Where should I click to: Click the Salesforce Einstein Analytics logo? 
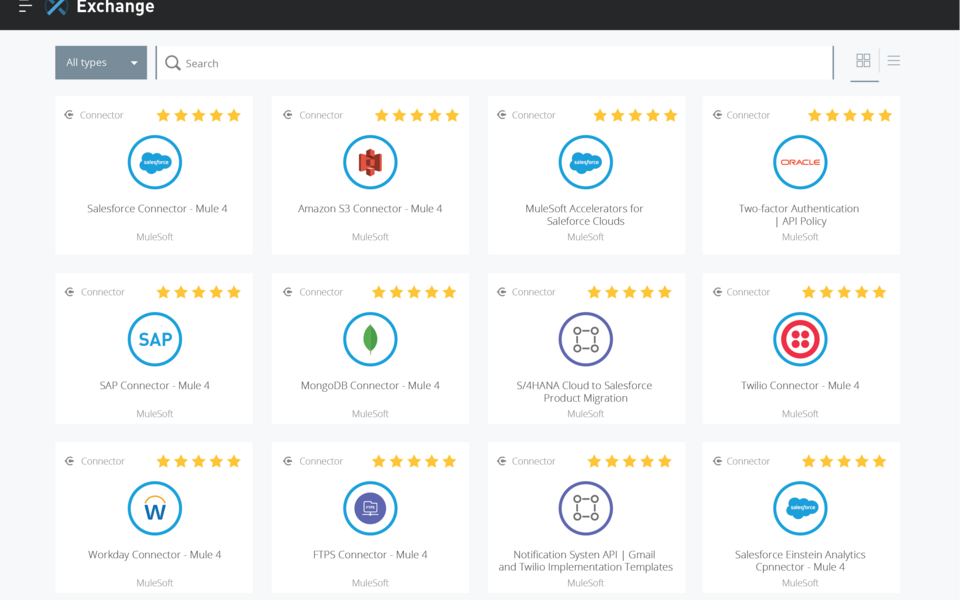click(x=800, y=508)
